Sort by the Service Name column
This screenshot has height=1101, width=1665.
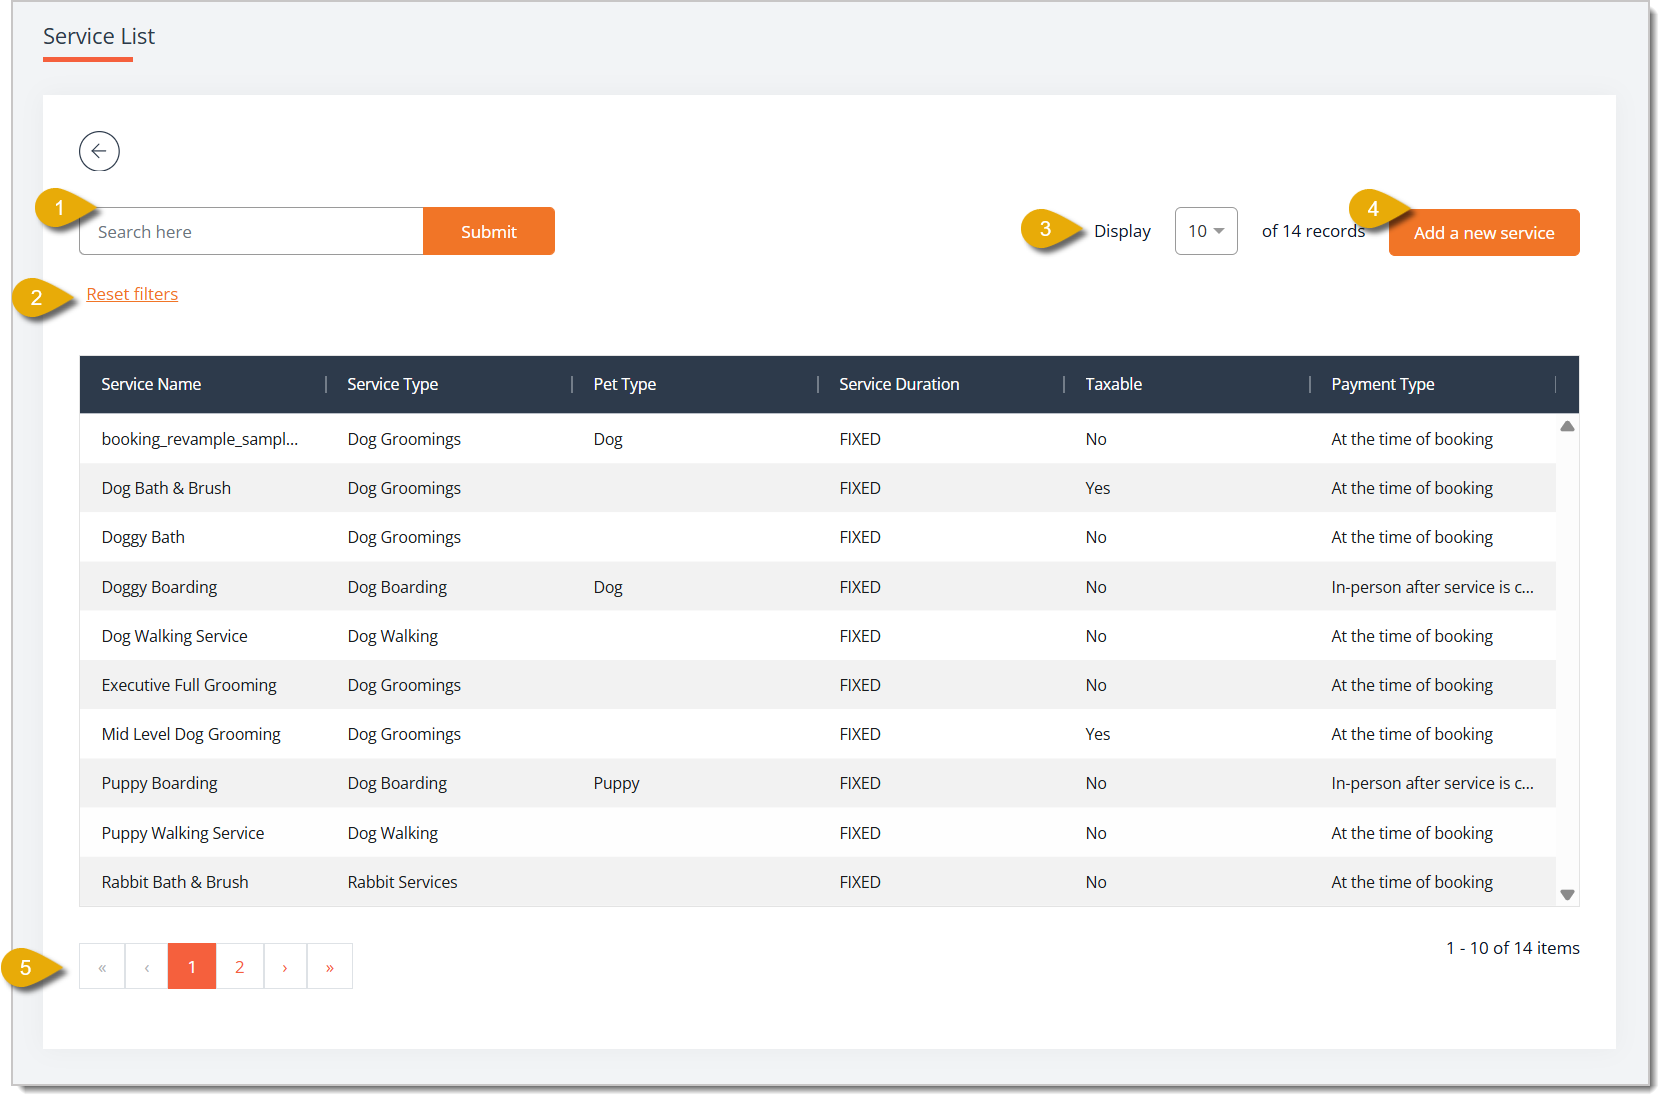click(151, 384)
